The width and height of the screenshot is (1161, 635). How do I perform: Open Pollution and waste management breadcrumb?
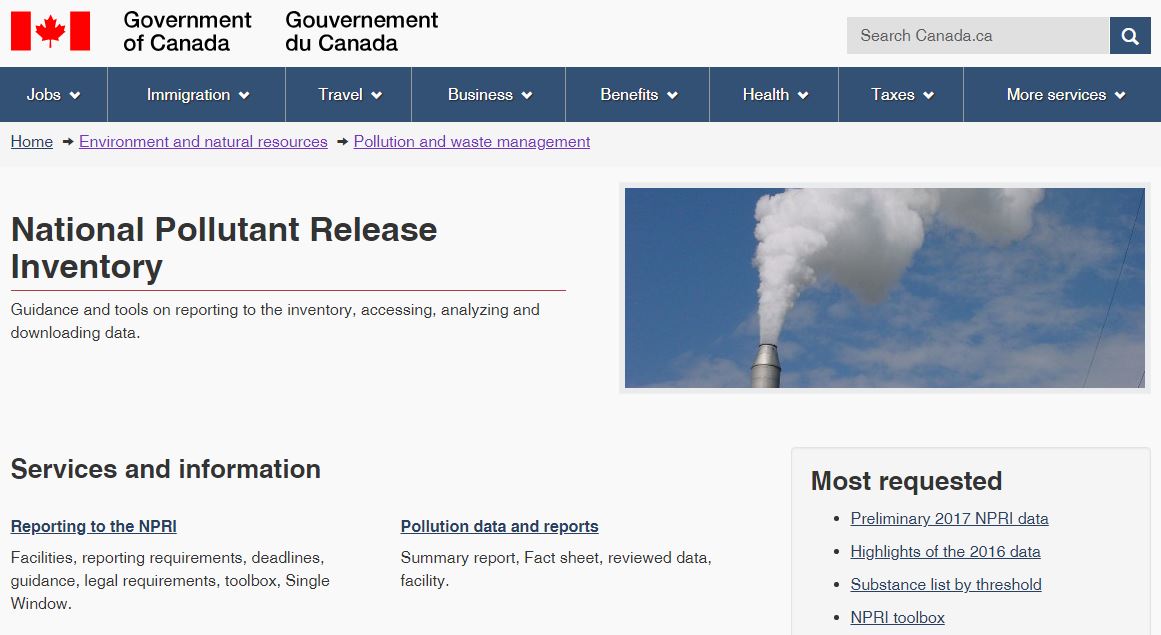472,142
